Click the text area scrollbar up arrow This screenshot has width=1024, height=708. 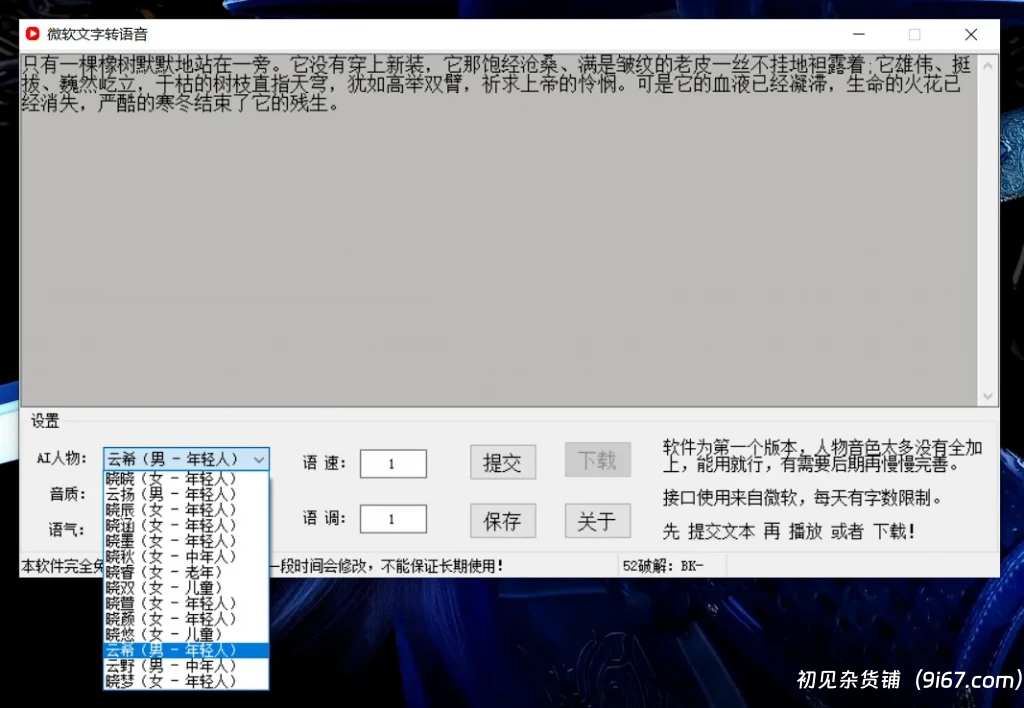tap(987, 65)
